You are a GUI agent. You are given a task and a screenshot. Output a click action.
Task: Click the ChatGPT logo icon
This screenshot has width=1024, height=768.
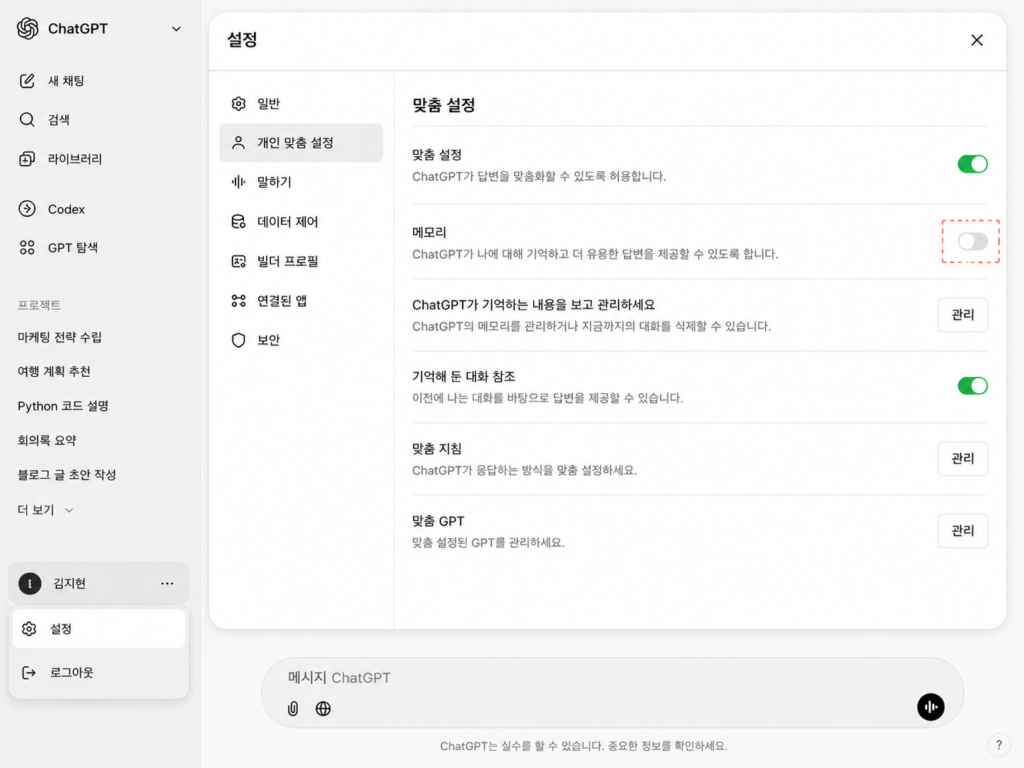click(x=27, y=29)
